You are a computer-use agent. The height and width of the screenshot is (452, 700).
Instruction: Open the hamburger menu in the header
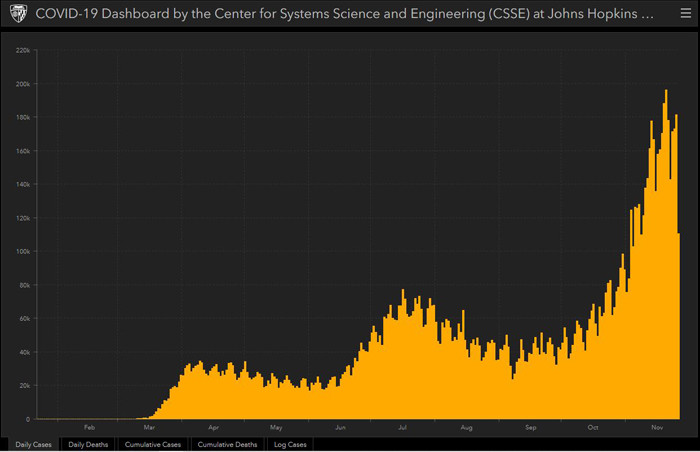point(679,15)
